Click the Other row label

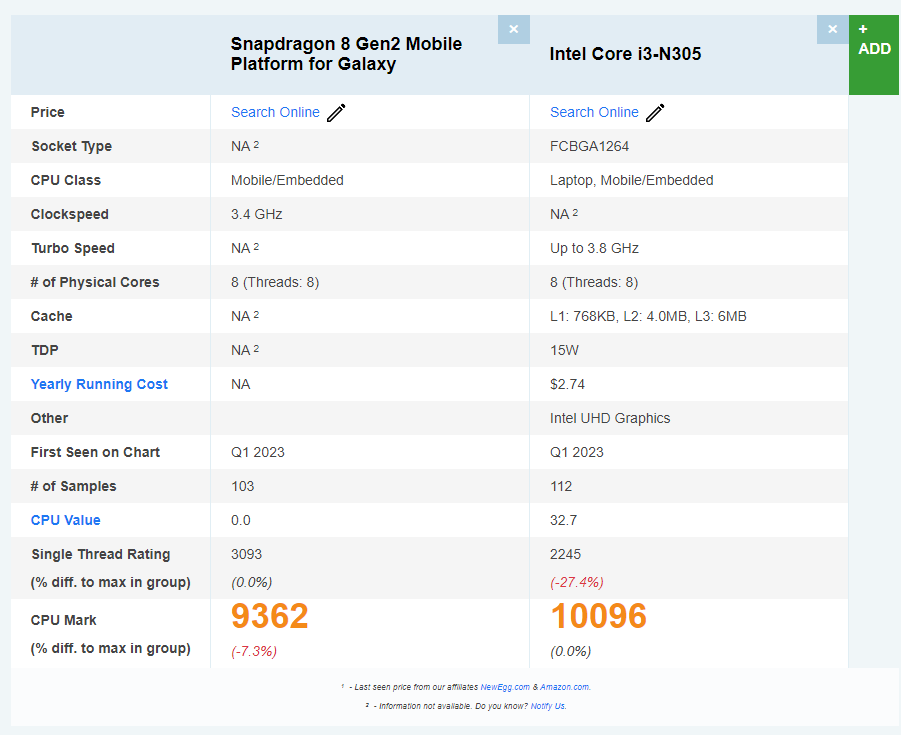pyautogui.click(x=49, y=418)
